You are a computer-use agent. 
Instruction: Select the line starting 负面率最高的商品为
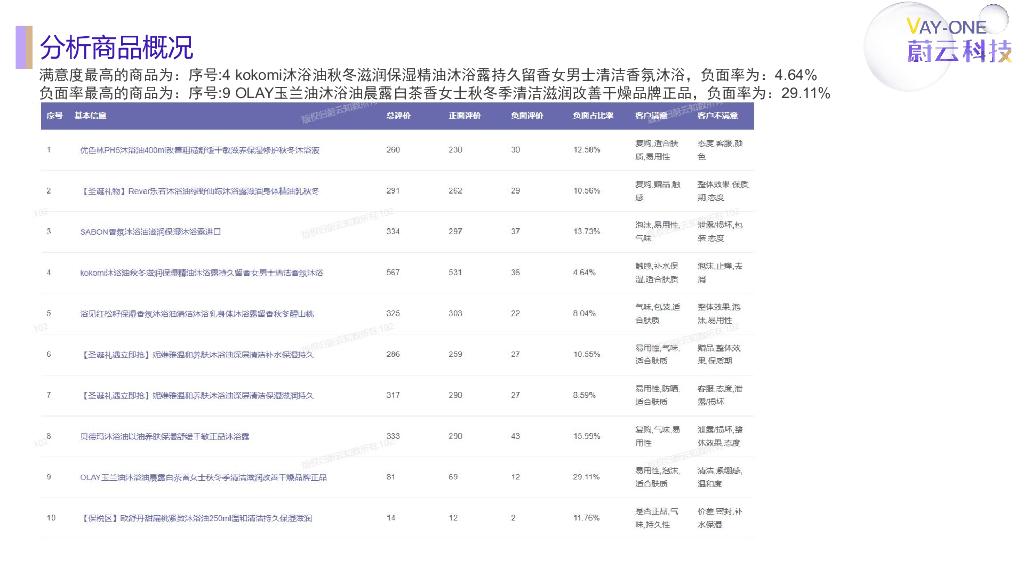click(434, 93)
